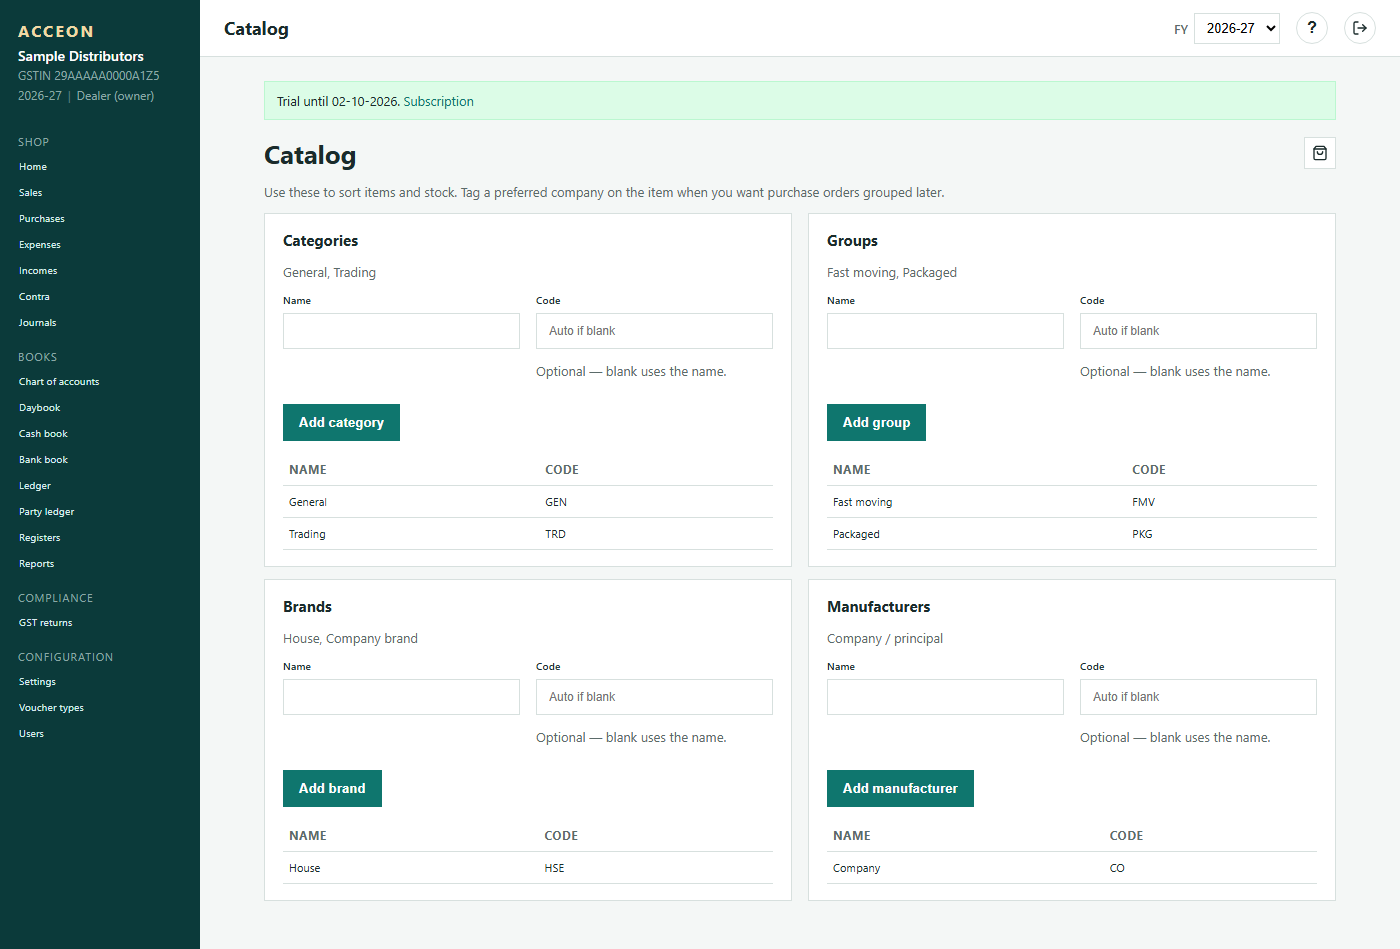The image size is (1400, 949).
Task: Open Home in the sidebar
Action: tap(33, 167)
